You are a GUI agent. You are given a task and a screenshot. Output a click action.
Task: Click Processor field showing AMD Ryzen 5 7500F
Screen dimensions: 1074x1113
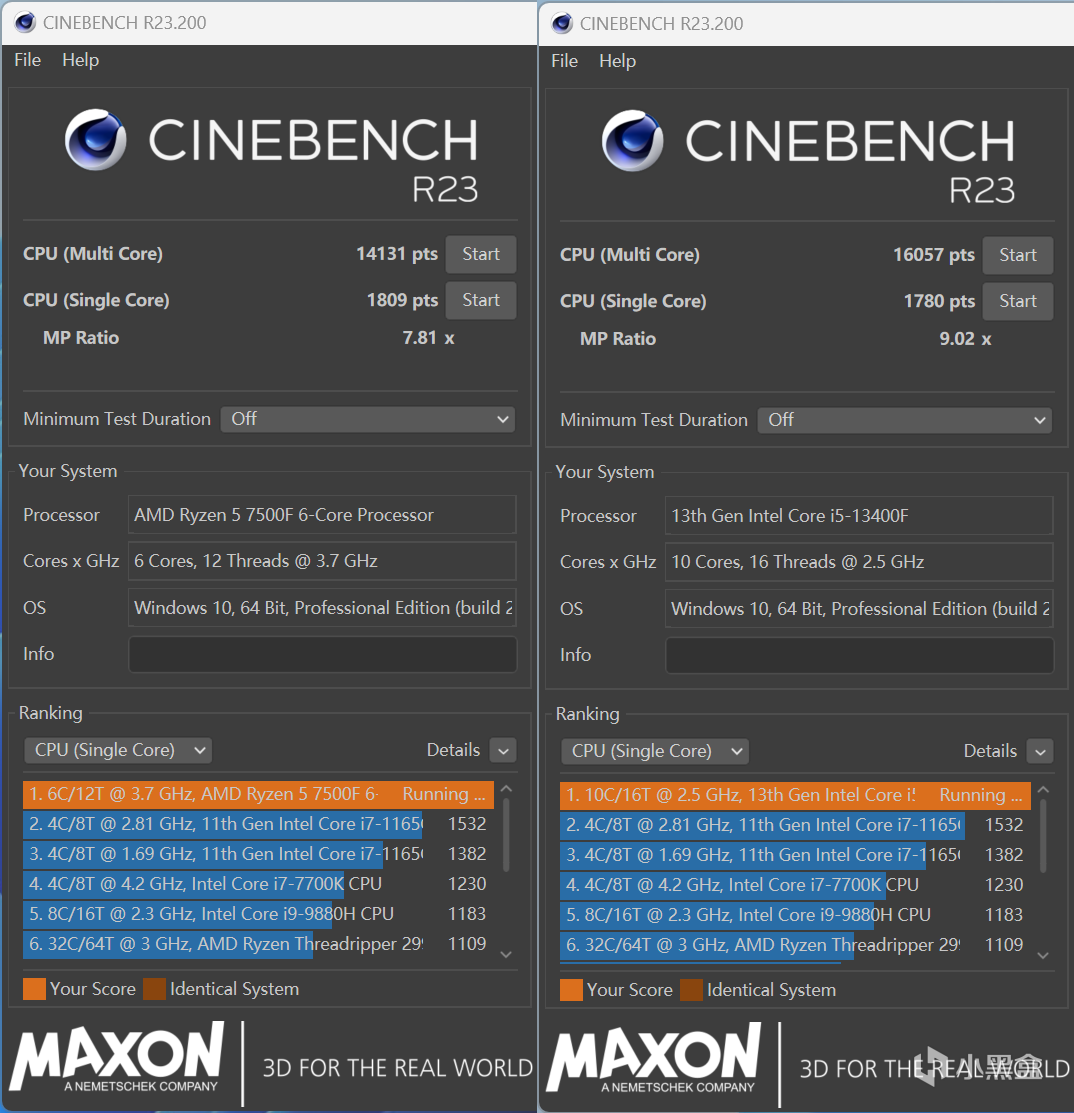coord(322,515)
